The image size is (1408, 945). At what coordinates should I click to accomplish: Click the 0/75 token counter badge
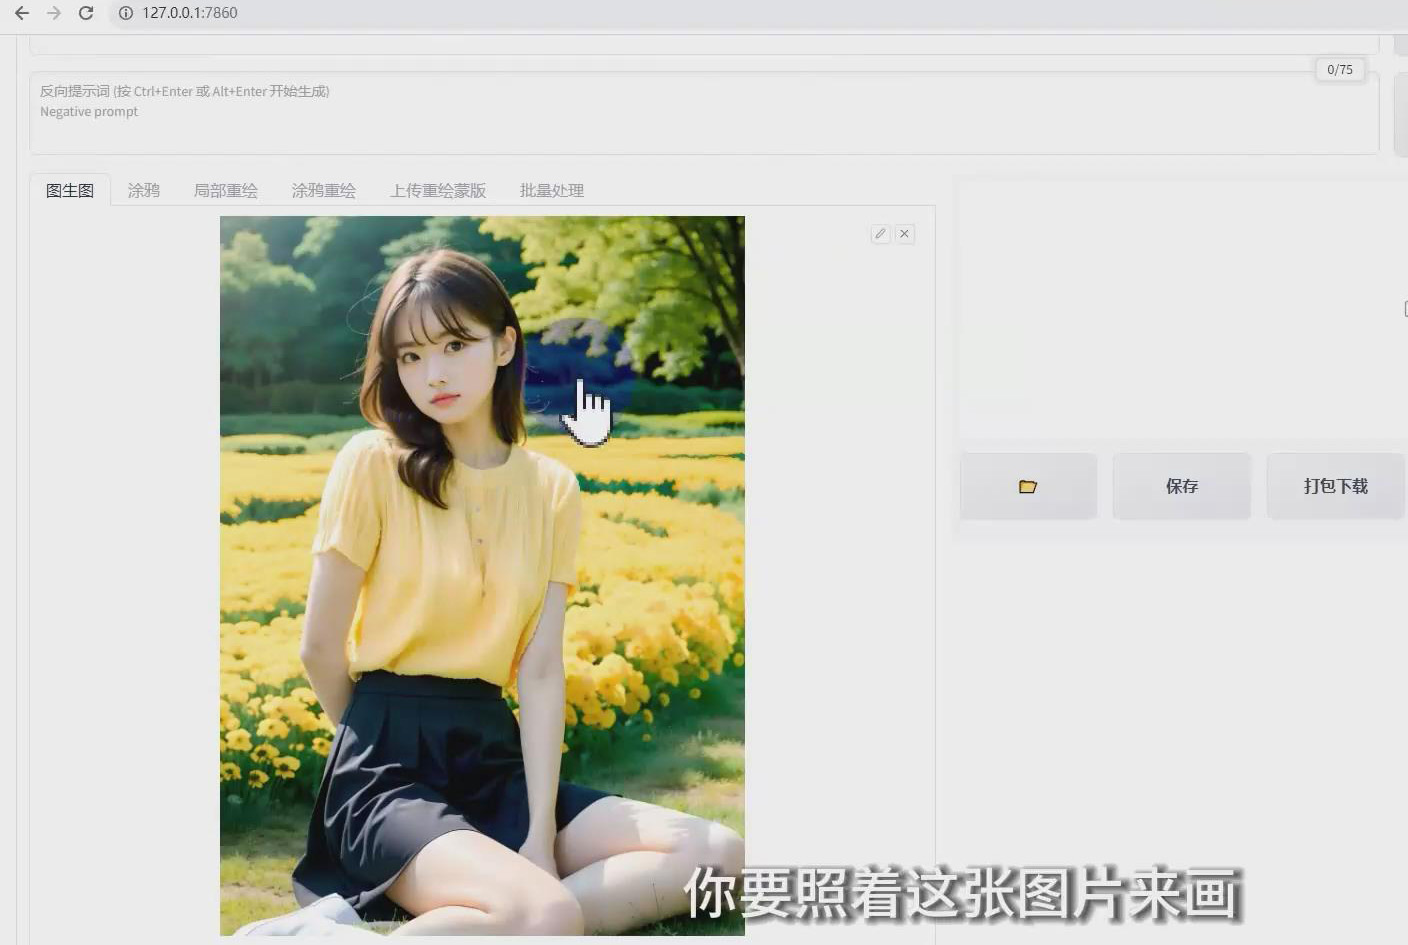1339,69
